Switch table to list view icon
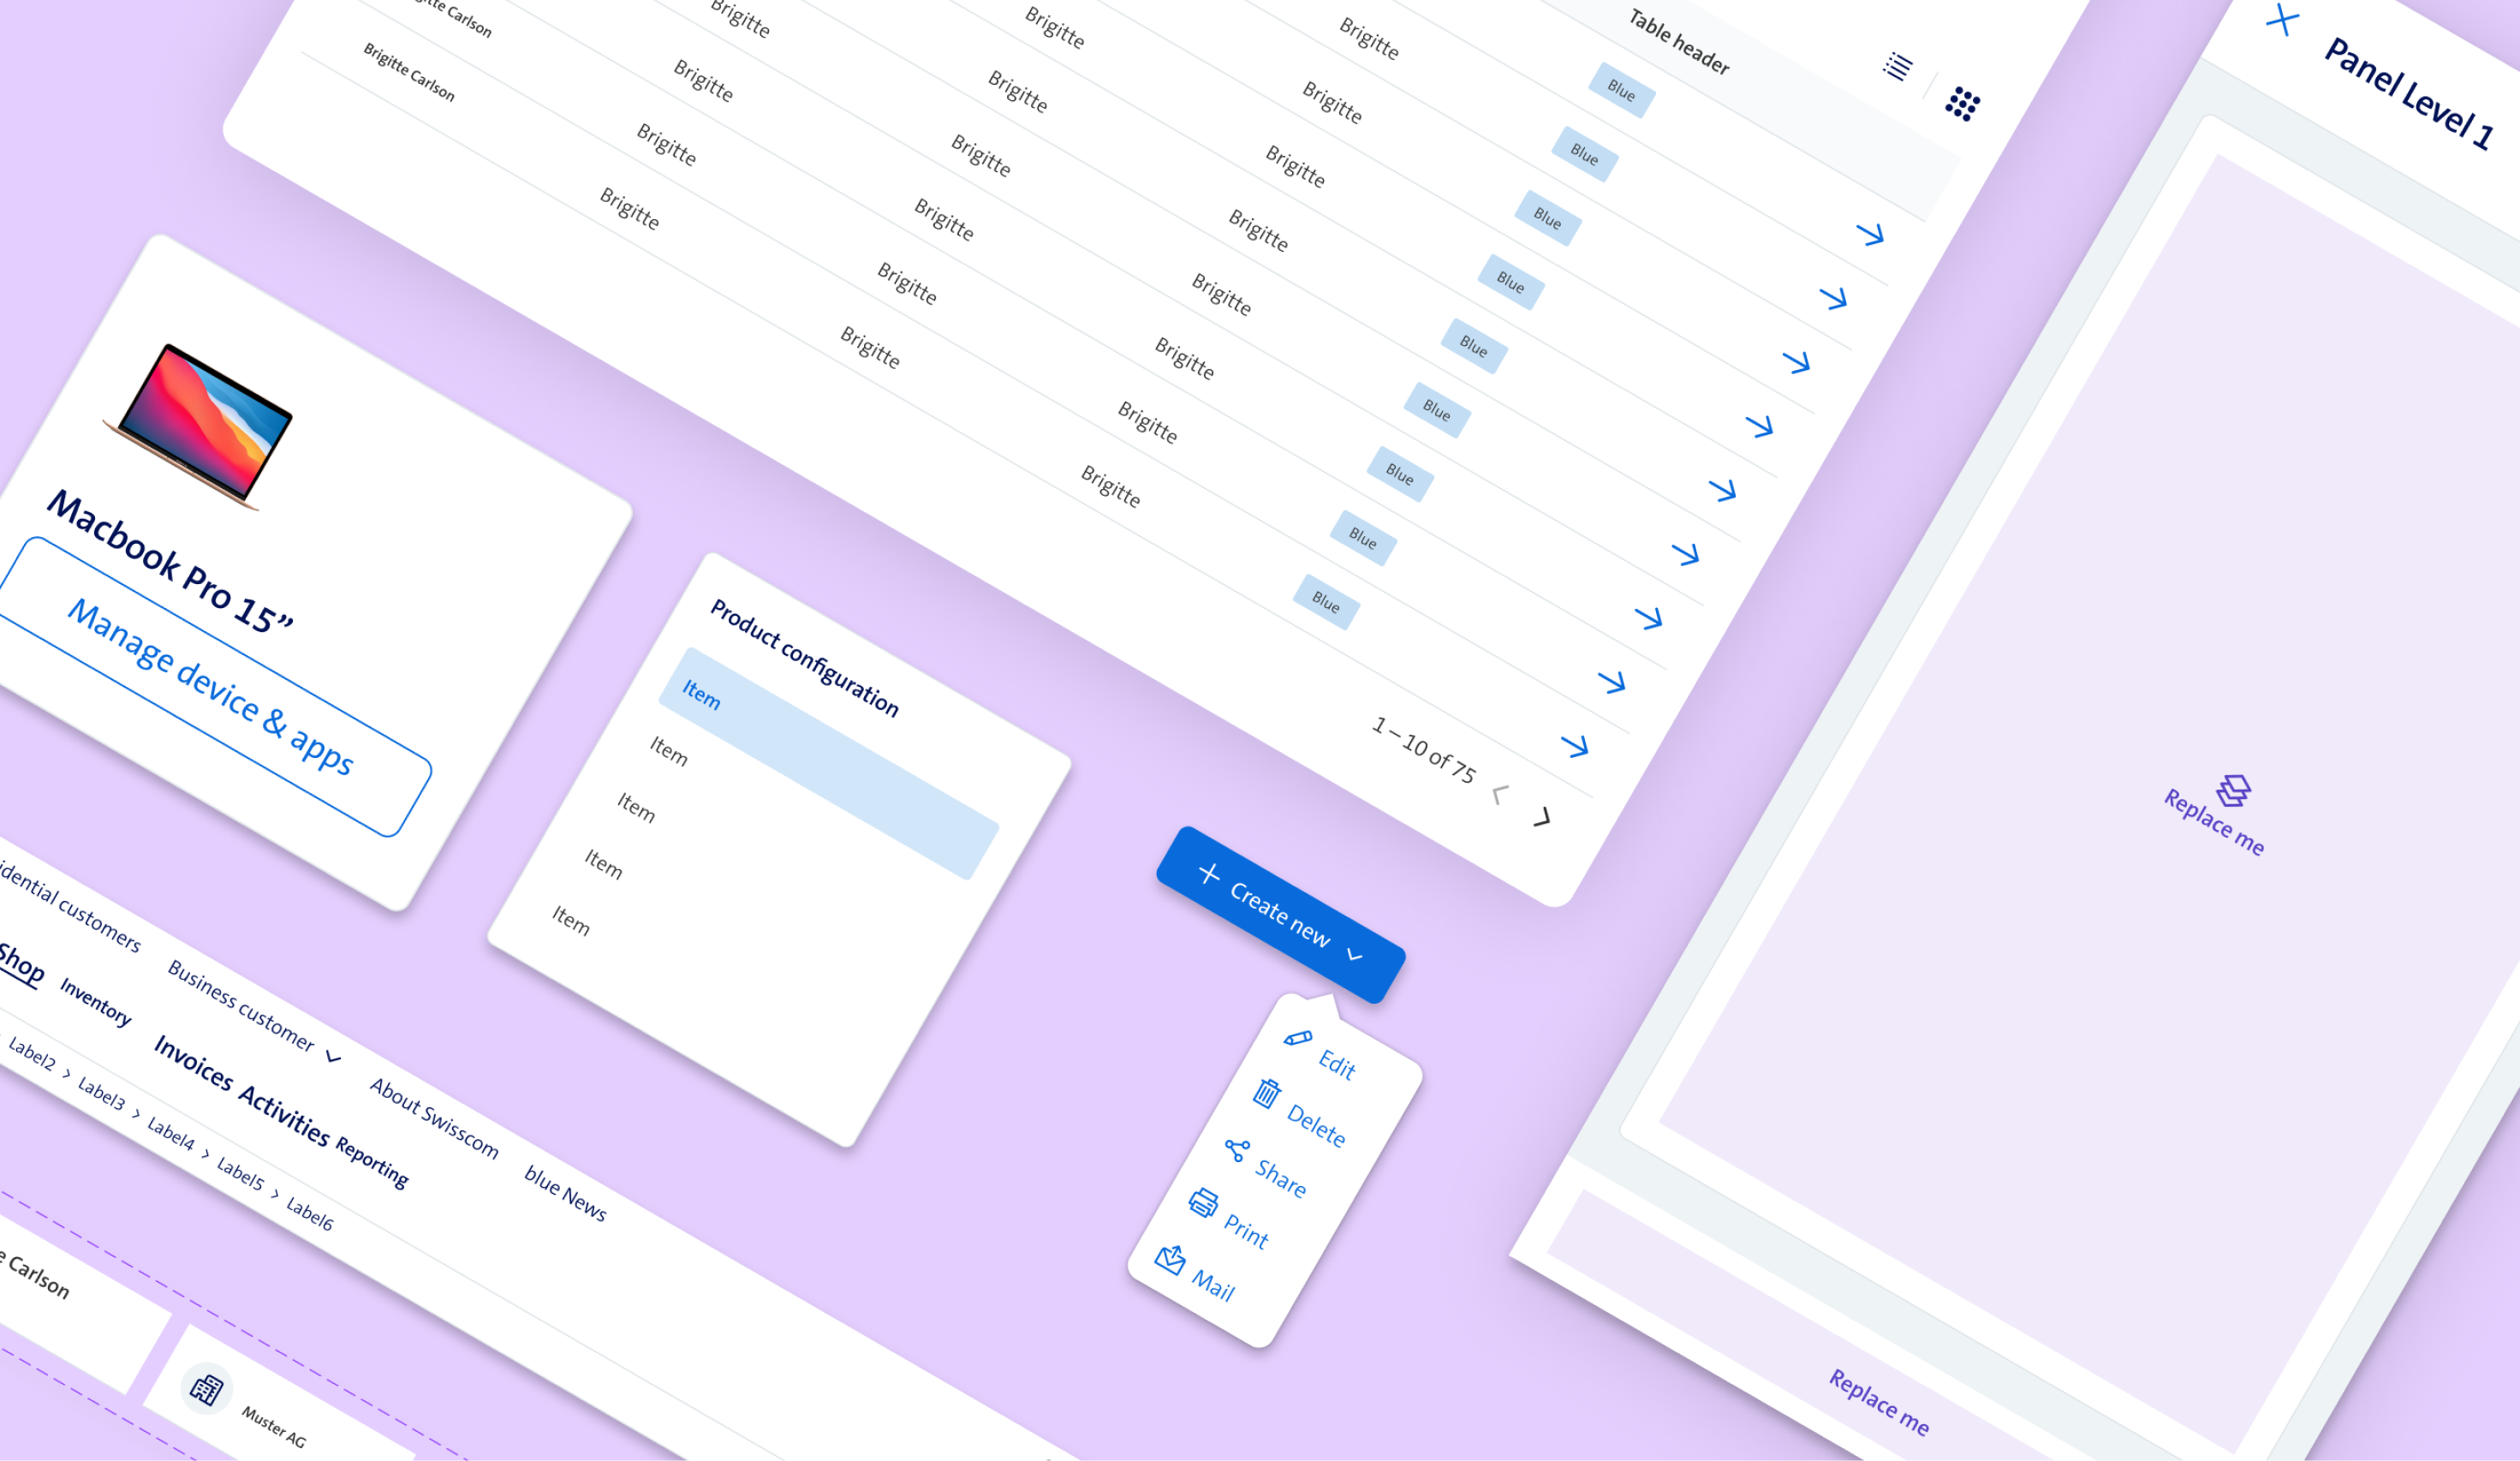Screen dimensions: 2520x1461 tap(1897, 66)
